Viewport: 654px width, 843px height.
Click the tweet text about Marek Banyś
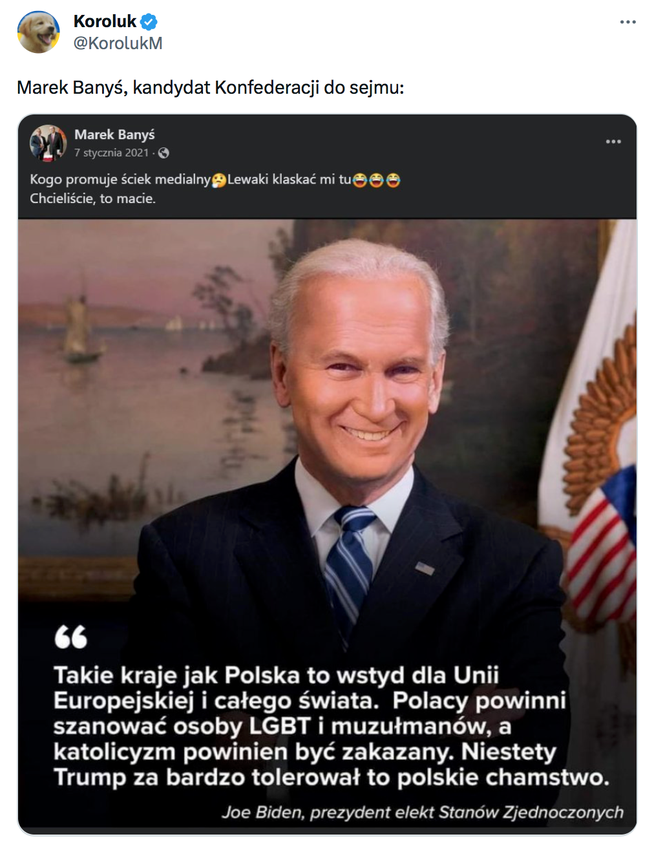pos(210,87)
